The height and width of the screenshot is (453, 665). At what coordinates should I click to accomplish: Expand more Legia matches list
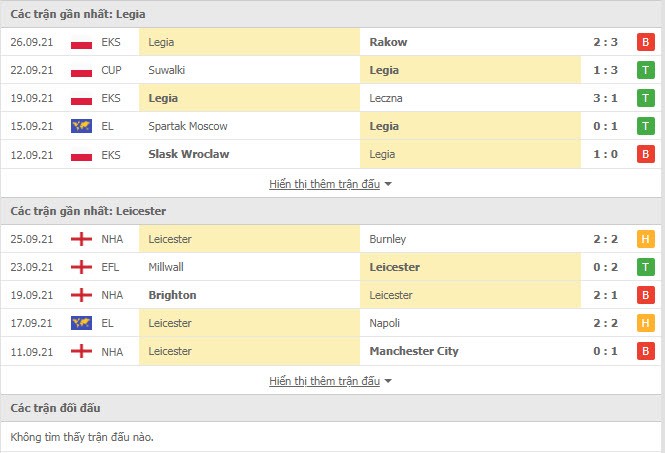331,184
